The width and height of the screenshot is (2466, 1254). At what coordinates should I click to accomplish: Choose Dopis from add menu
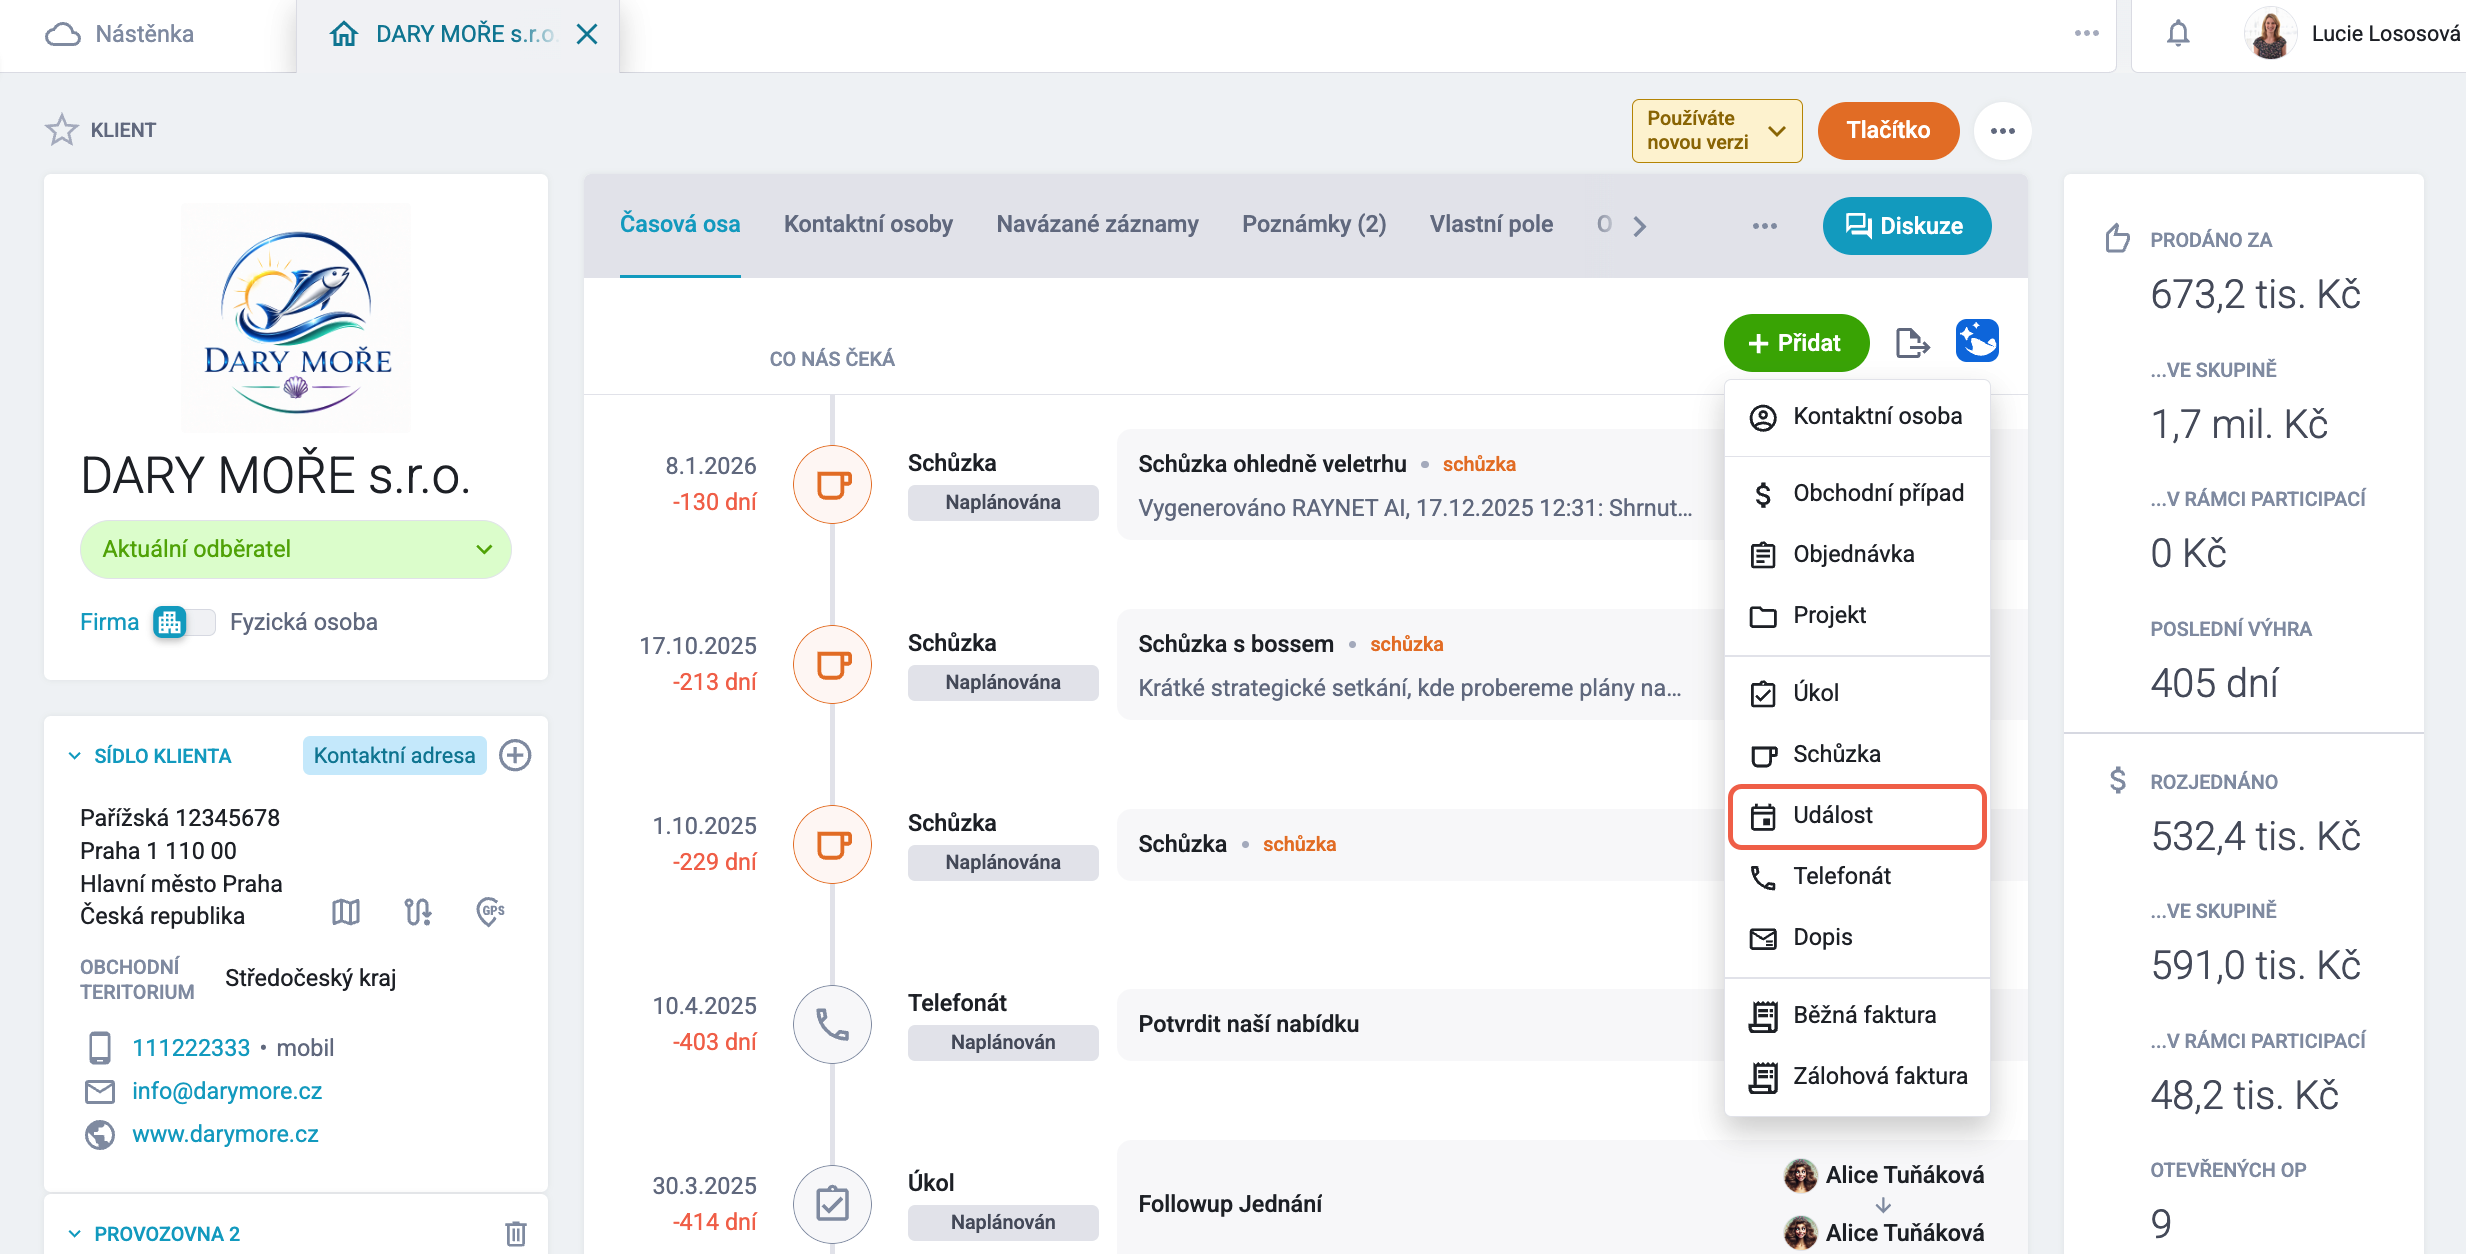click(1857, 937)
